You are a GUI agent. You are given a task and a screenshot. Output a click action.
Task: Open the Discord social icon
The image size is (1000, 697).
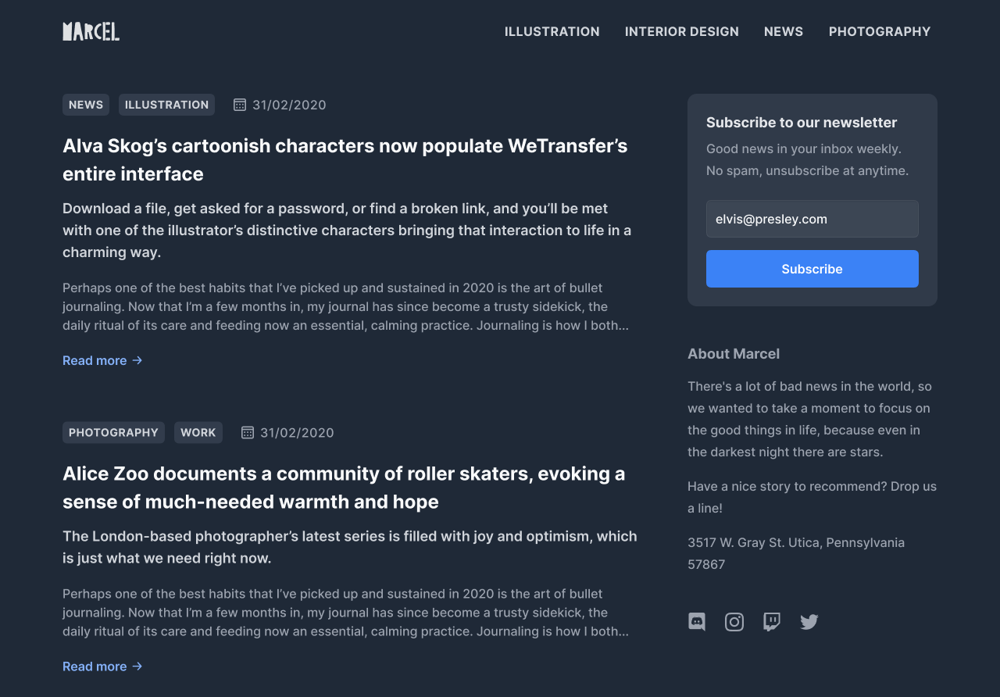696,621
